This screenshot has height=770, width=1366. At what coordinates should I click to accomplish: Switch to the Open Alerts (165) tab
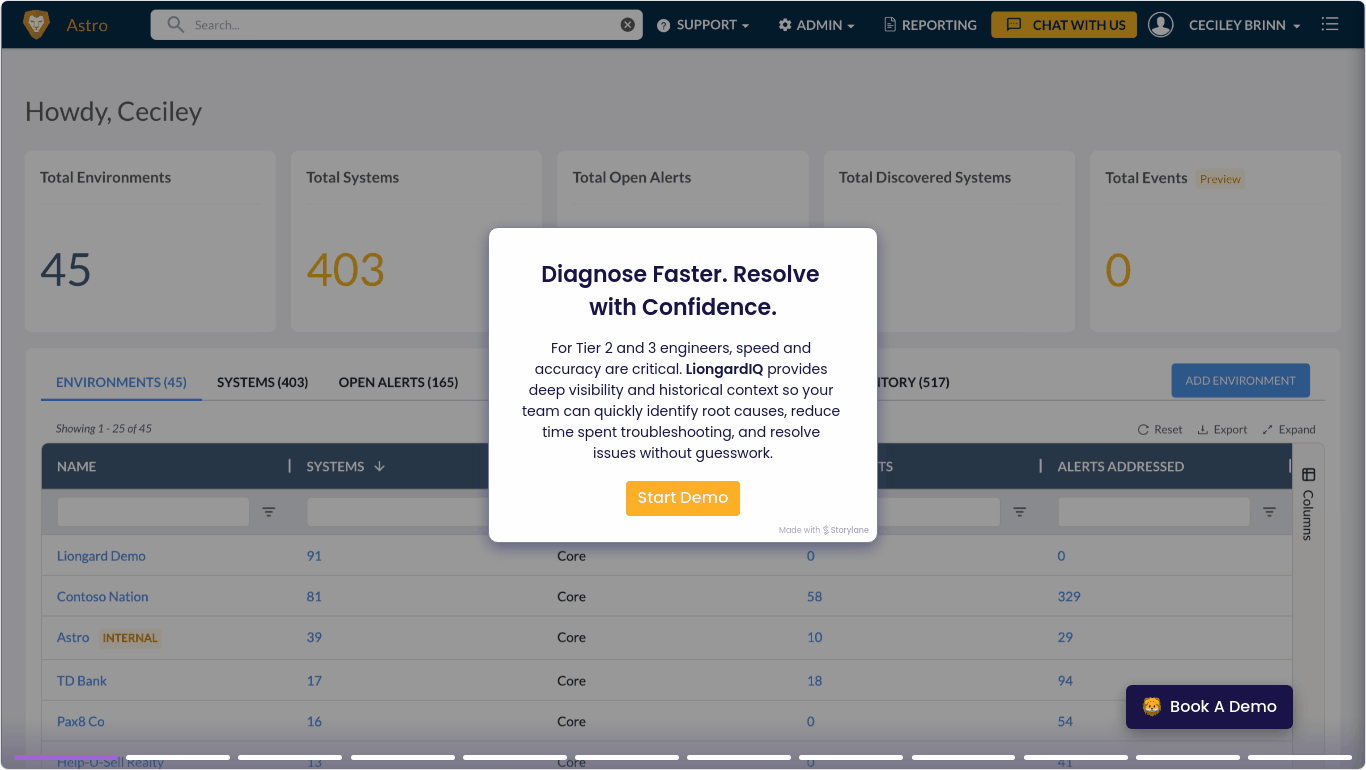point(398,382)
